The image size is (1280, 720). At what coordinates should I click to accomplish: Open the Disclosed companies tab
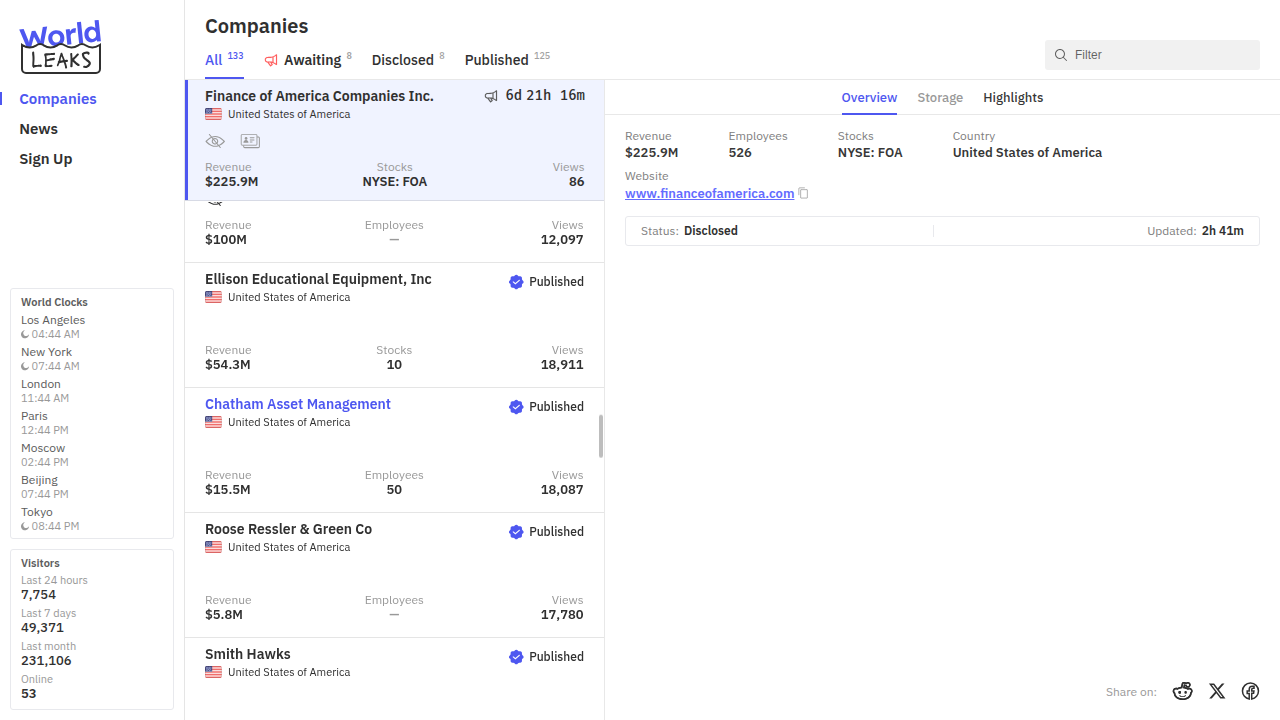click(402, 60)
